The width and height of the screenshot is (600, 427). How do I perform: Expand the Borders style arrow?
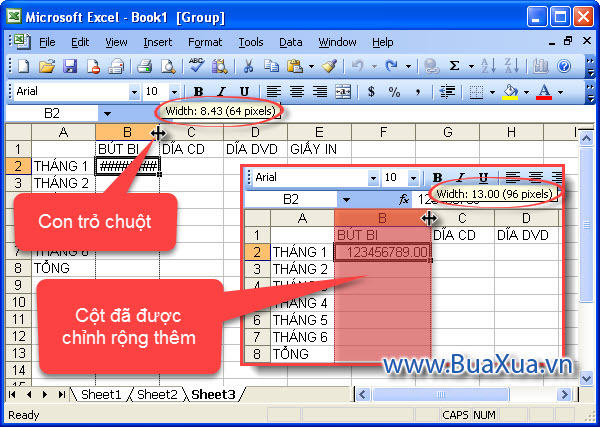pyautogui.click(x=492, y=92)
